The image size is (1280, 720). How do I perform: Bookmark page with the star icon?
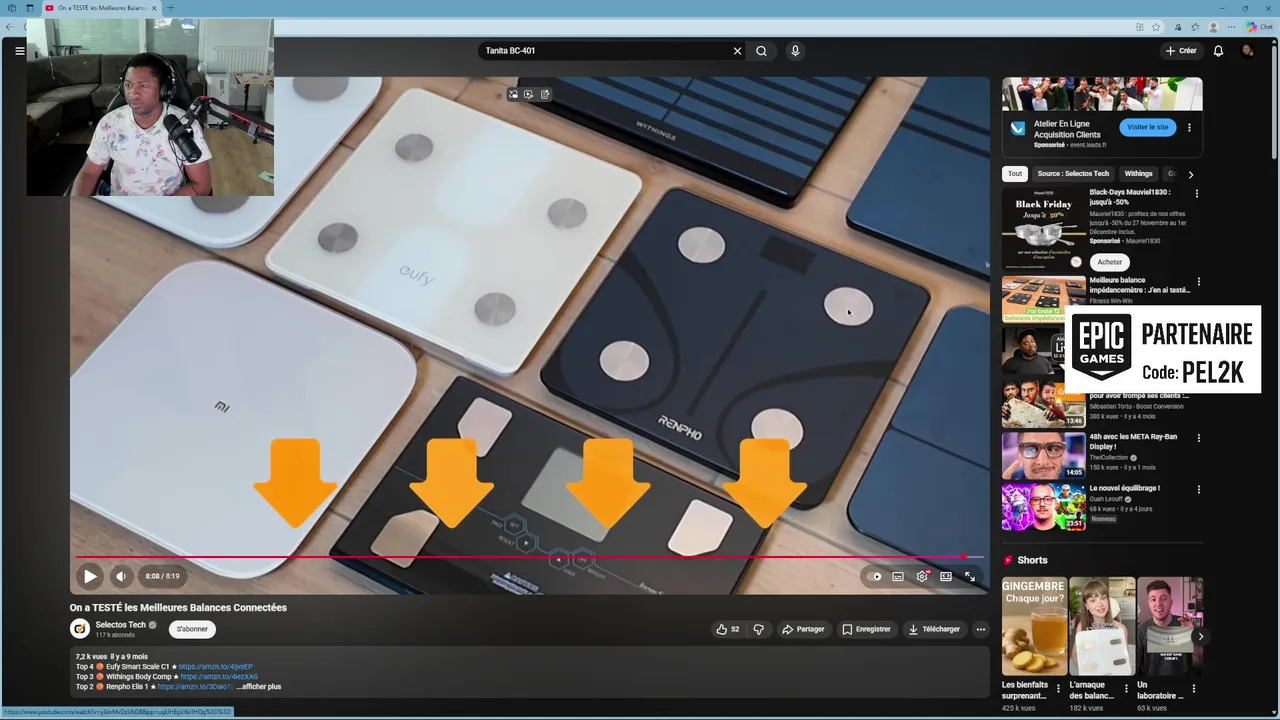tap(1156, 27)
